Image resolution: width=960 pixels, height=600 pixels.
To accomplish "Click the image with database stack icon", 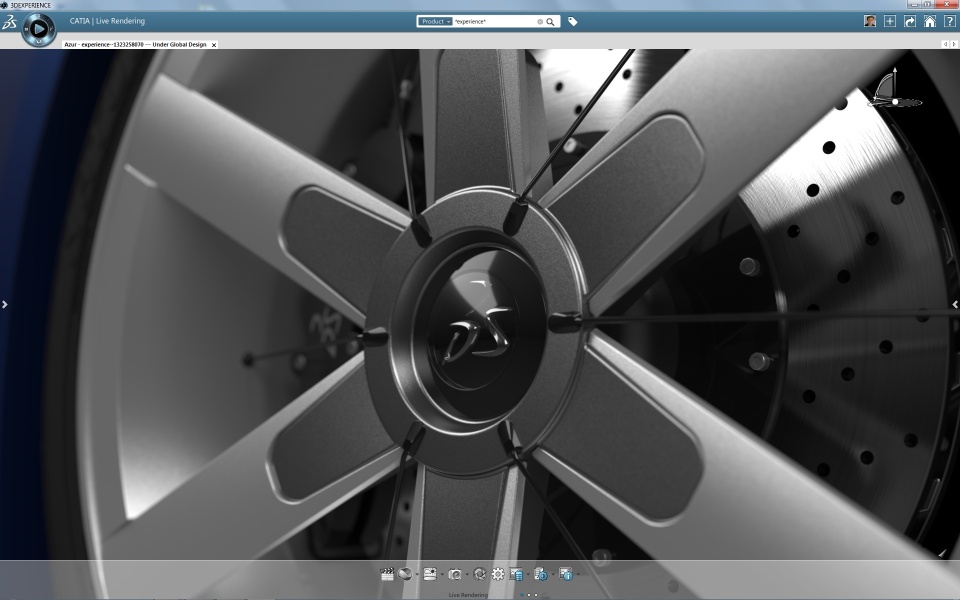I will 516,574.
